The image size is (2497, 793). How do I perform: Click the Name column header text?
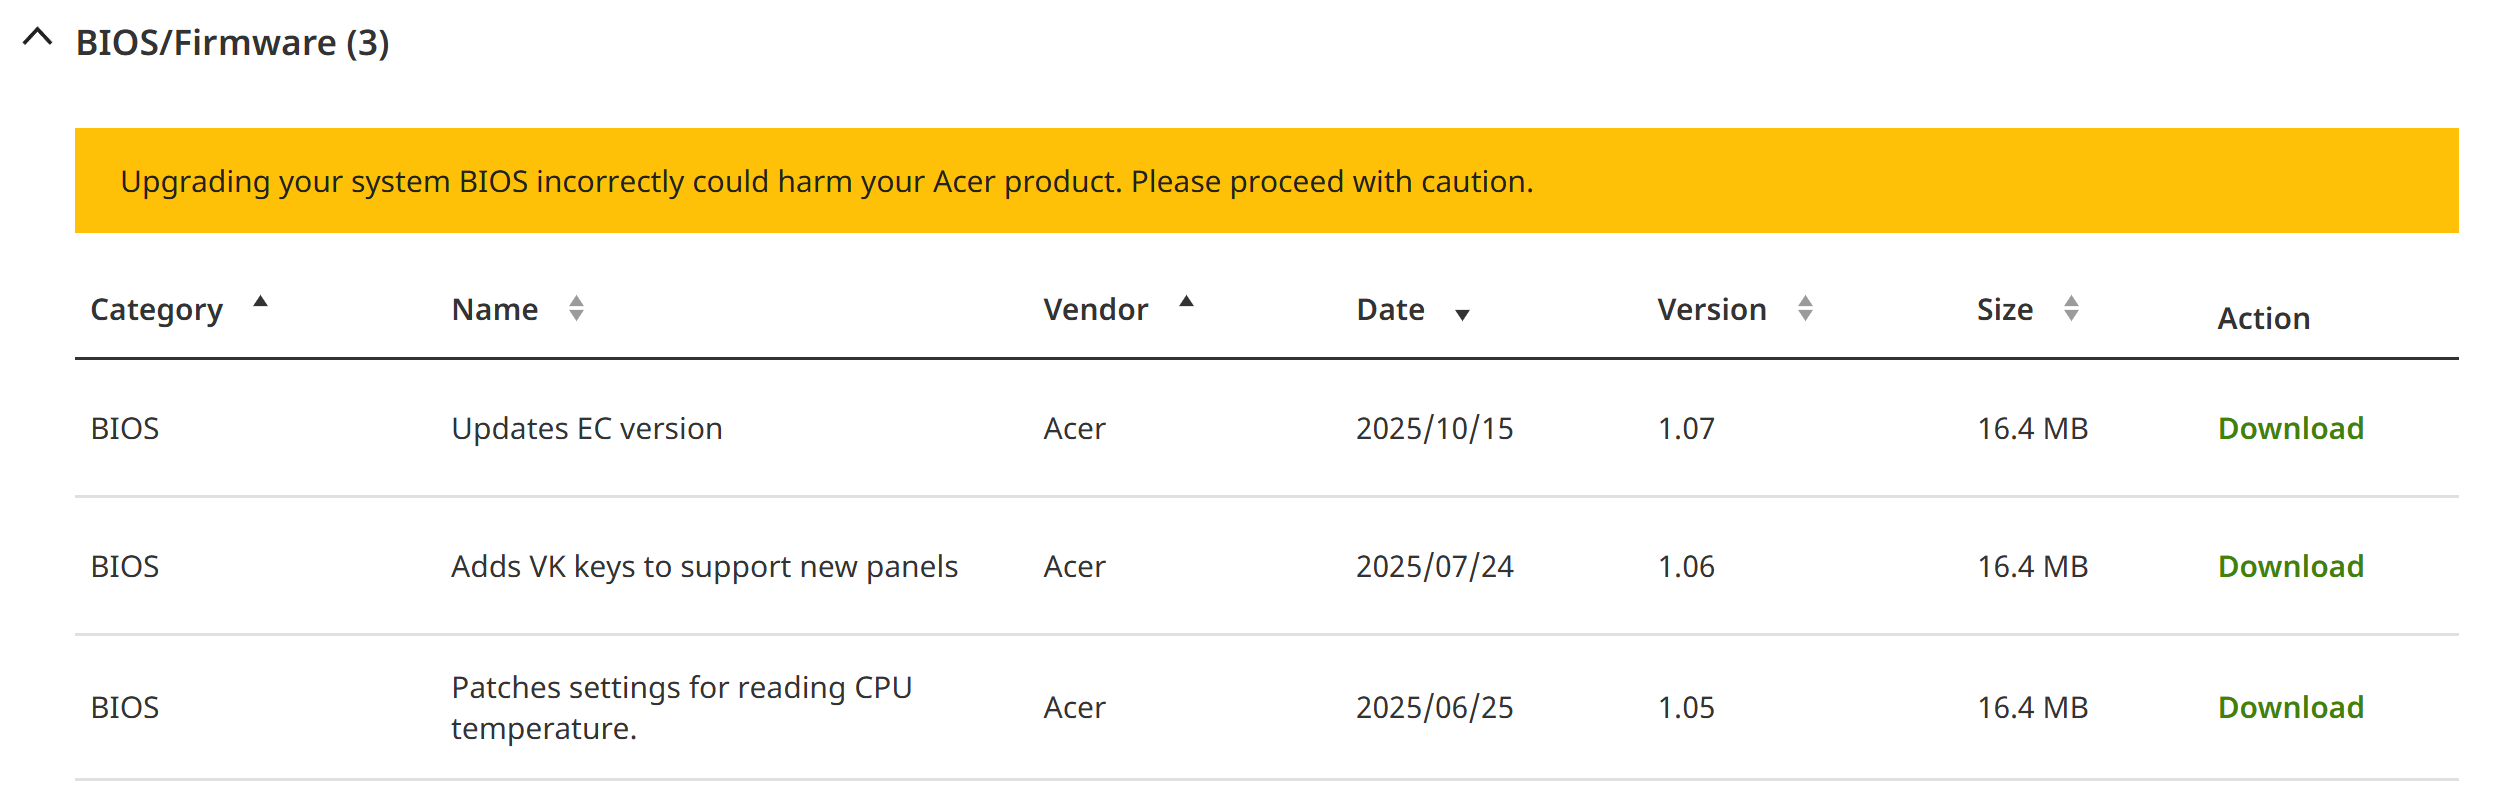[x=495, y=310]
